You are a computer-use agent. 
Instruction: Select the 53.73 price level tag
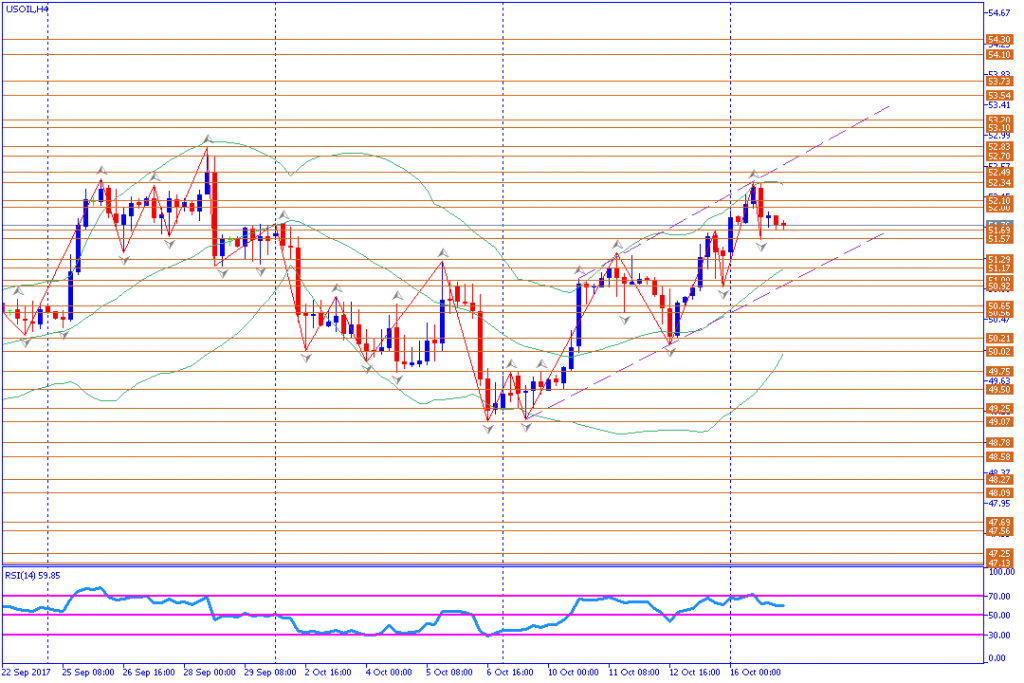point(998,81)
